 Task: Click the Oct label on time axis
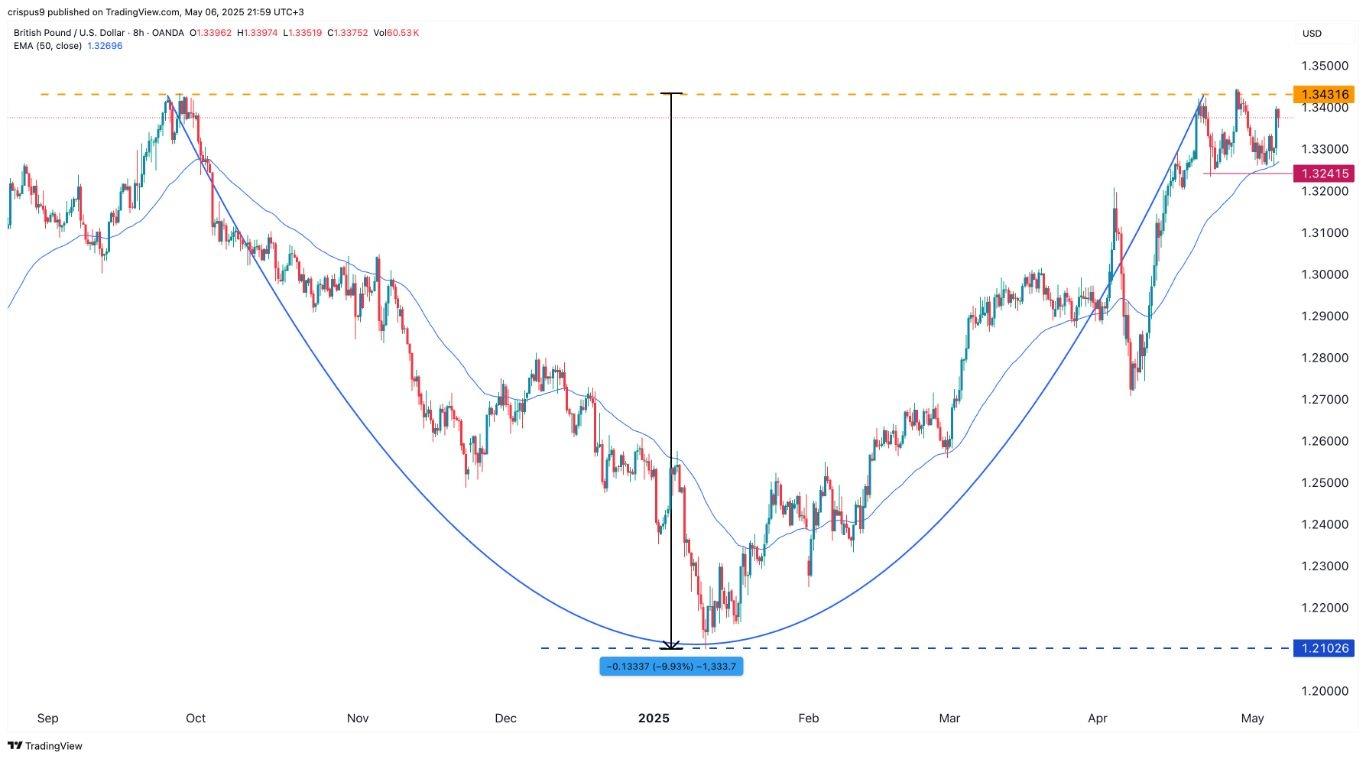pyautogui.click(x=195, y=718)
